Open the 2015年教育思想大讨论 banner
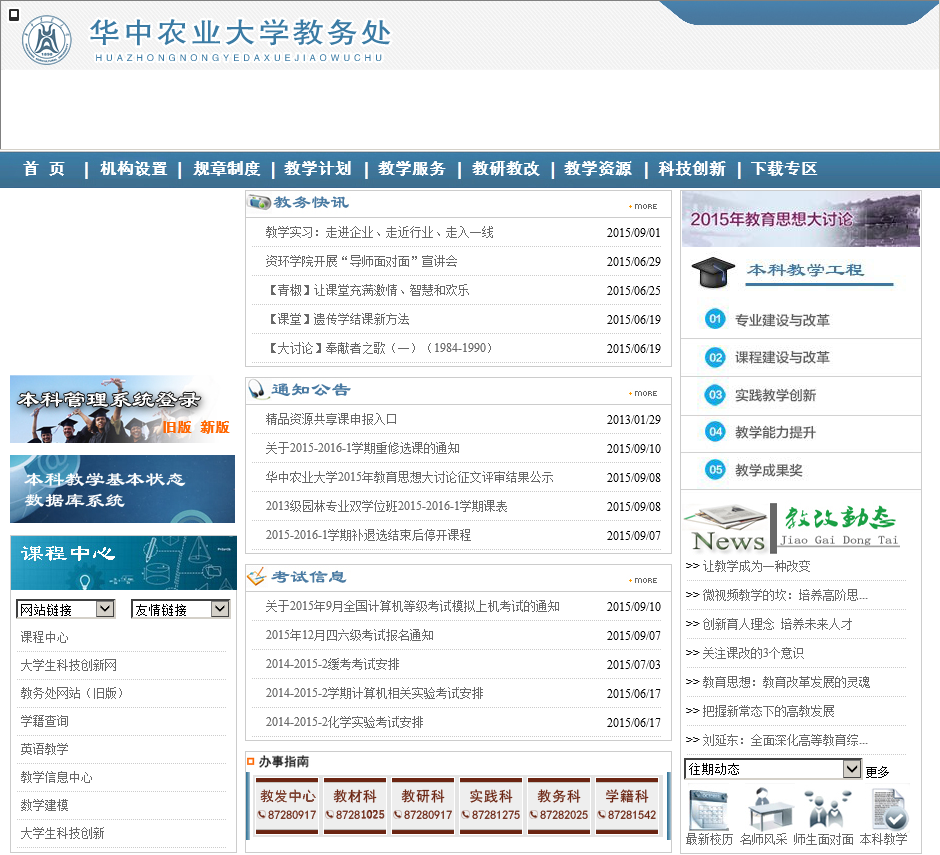The width and height of the screenshot is (940, 855). [x=801, y=219]
